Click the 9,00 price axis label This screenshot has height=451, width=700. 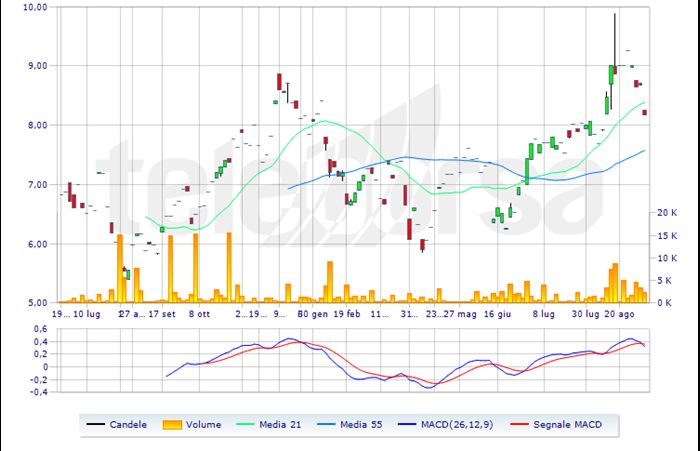click(38, 66)
